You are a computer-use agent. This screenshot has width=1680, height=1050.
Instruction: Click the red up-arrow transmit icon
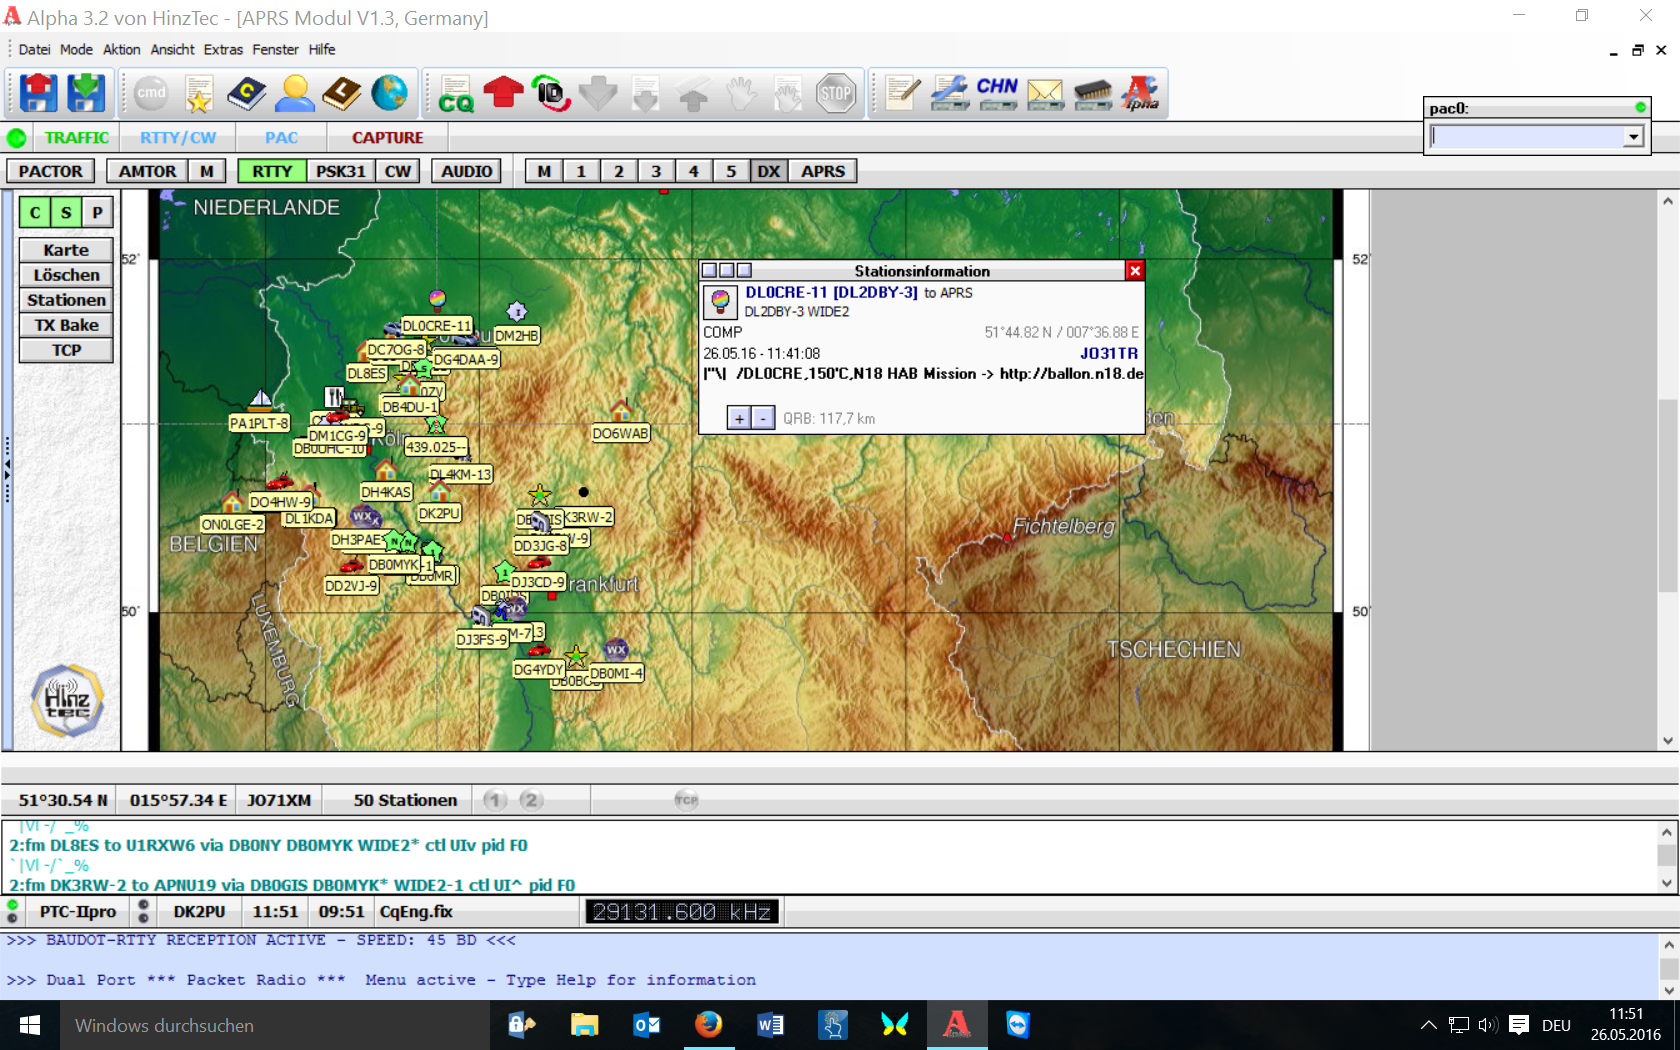[x=503, y=93]
